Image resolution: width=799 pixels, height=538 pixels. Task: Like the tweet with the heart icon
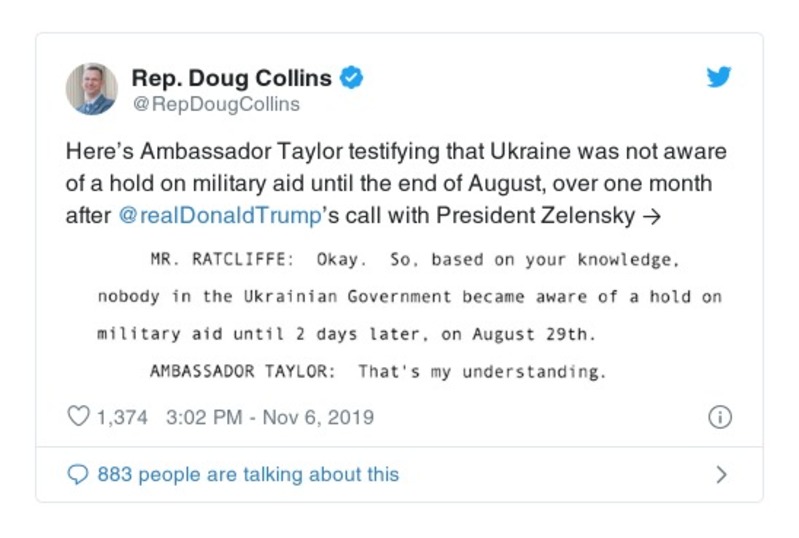pyautogui.click(x=78, y=416)
